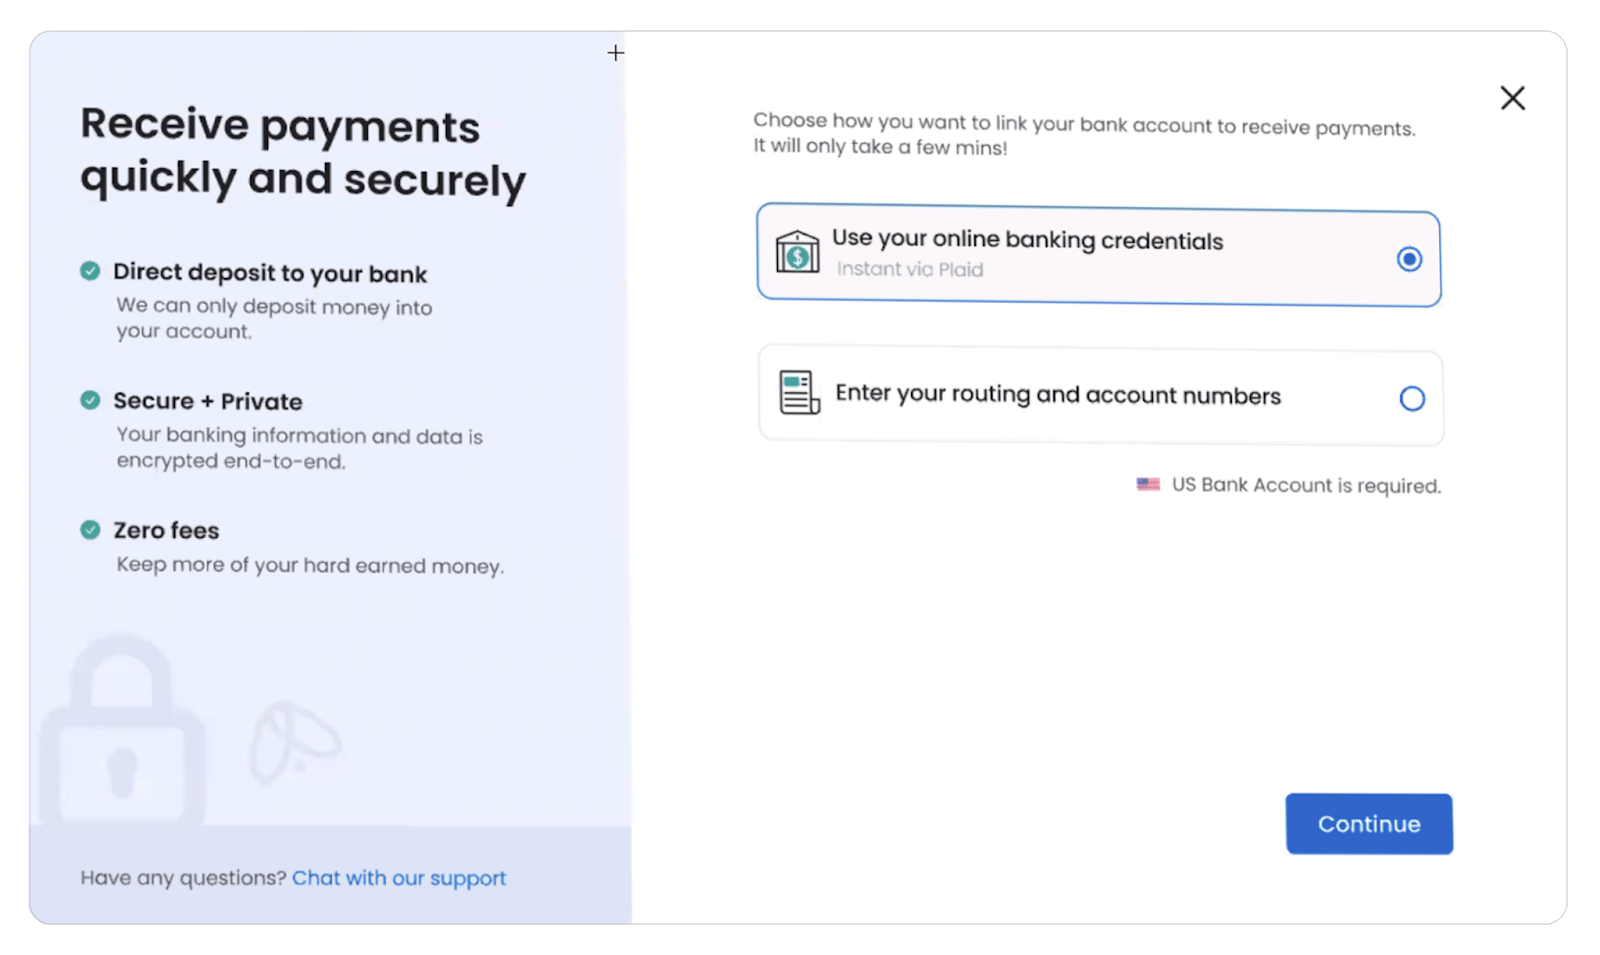Image resolution: width=1600 pixels, height=955 pixels.
Task: Click the small plus icon at top
Action: [615, 53]
